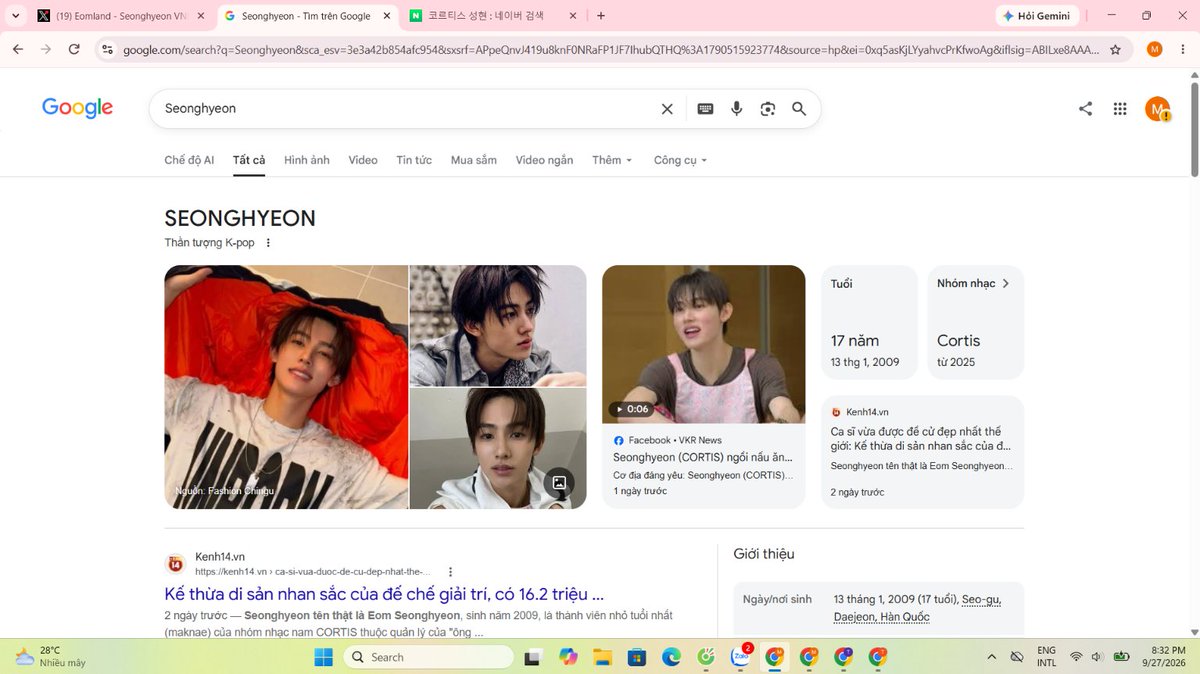Image resolution: width=1200 pixels, height=674 pixels.
Task: Open the image gallery icon on the photo collage
Action: (x=559, y=482)
